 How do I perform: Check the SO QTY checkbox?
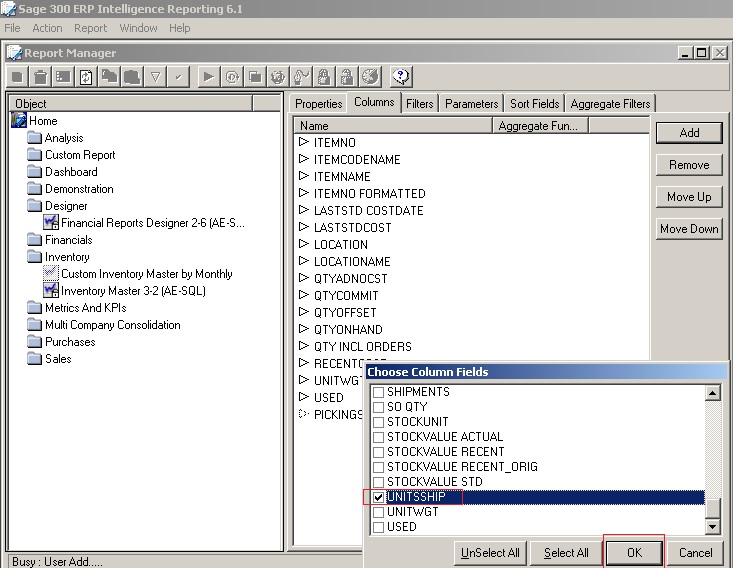(378, 407)
